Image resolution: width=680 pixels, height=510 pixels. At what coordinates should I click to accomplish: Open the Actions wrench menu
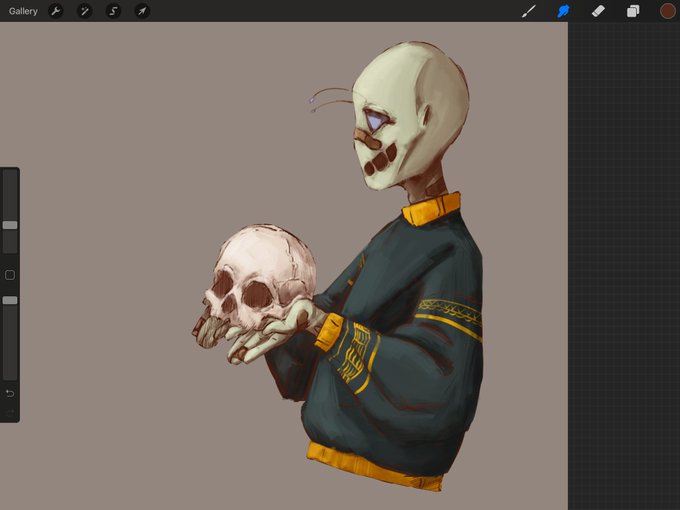tap(56, 11)
